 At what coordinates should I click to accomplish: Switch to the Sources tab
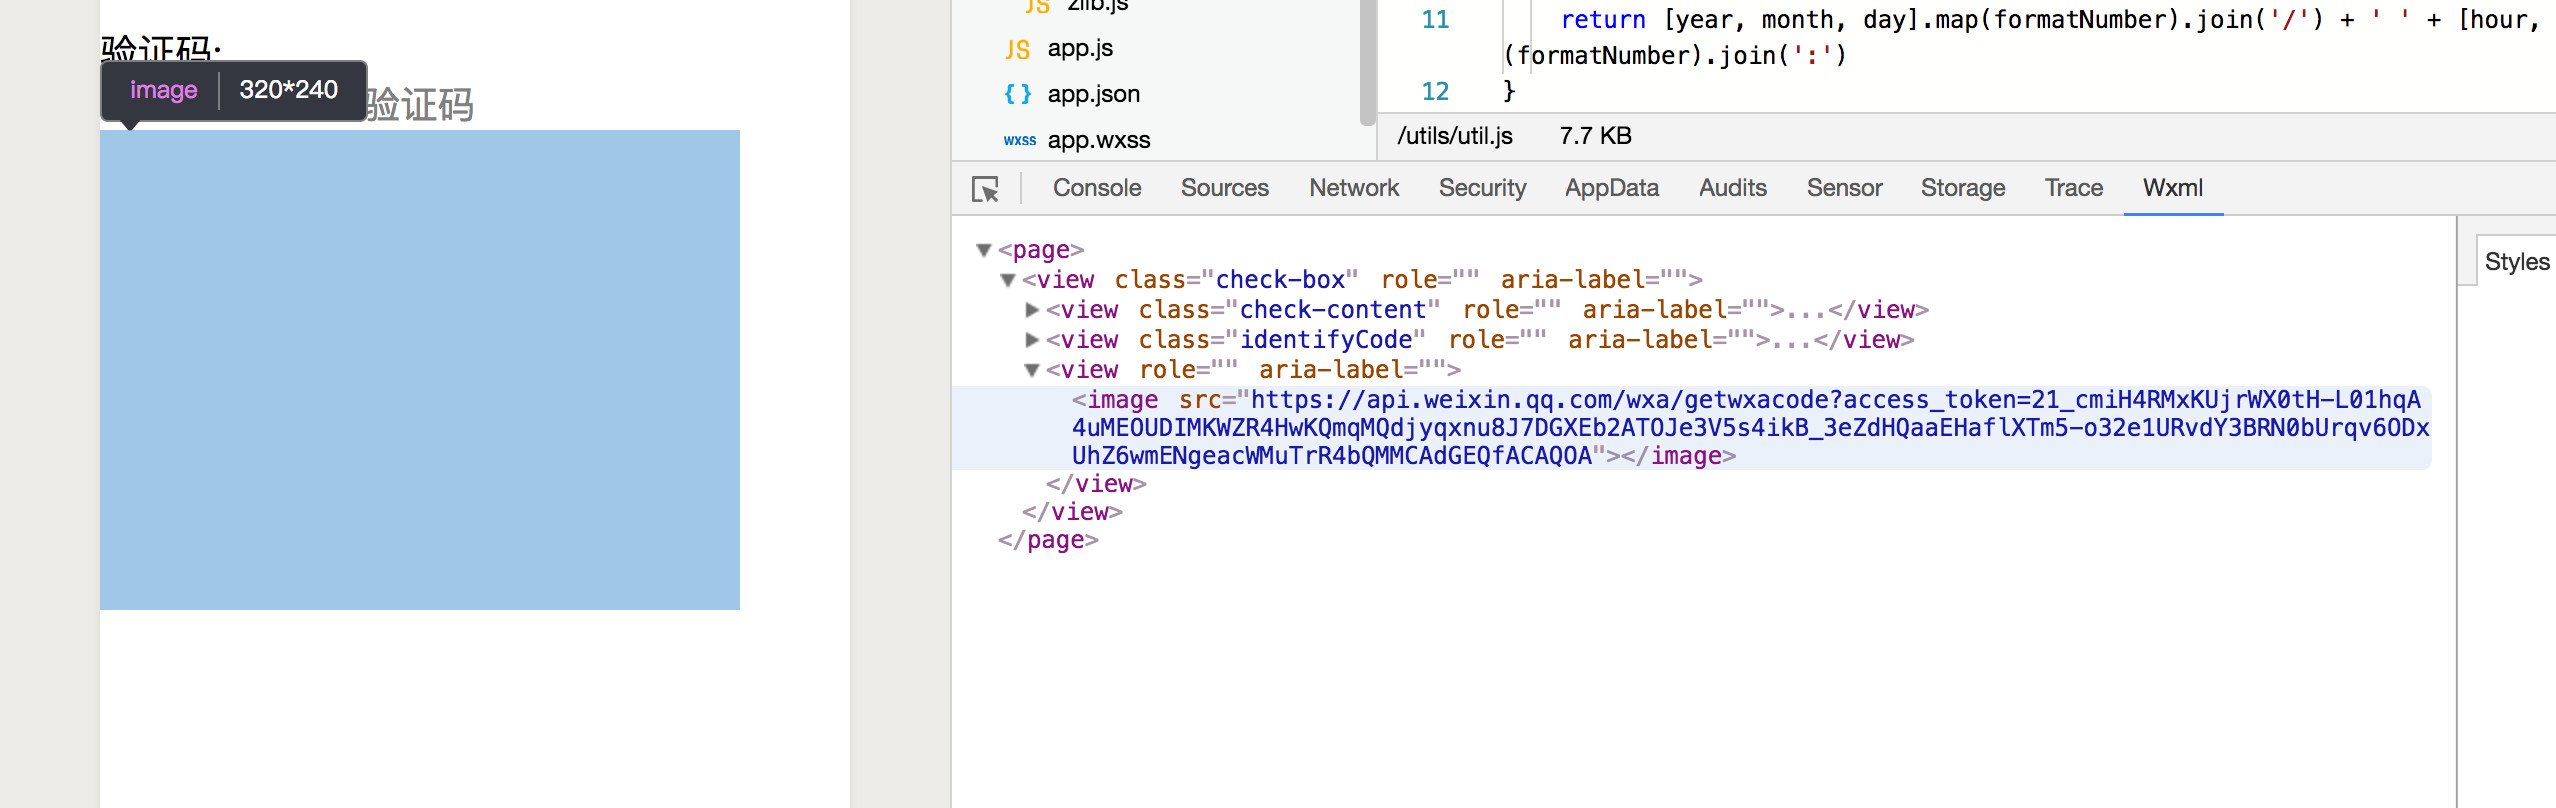pyautogui.click(x=1224, y=188)
